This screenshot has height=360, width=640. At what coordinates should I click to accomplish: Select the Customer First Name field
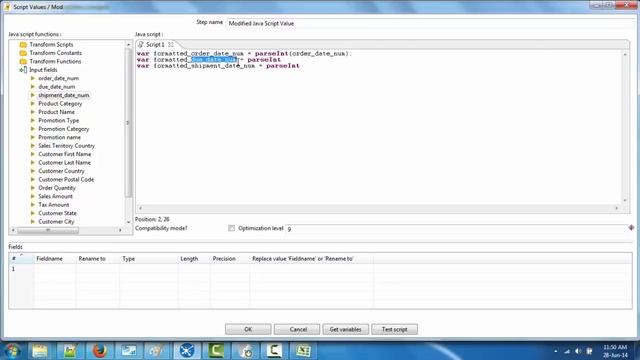64,154
